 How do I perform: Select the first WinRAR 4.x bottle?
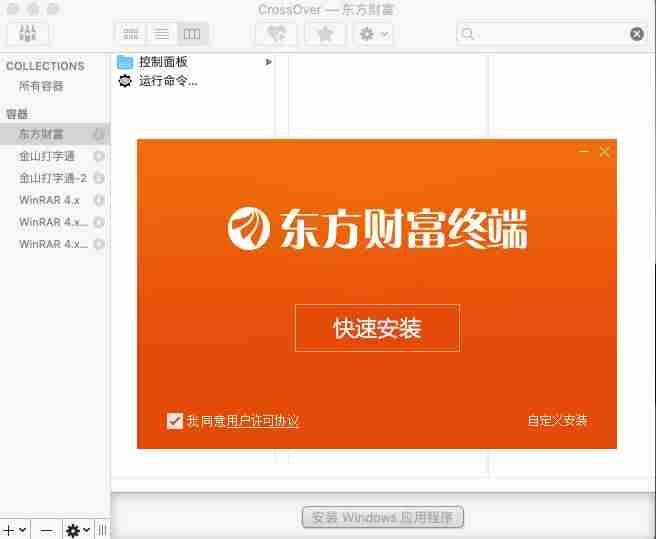coord(49,200)
